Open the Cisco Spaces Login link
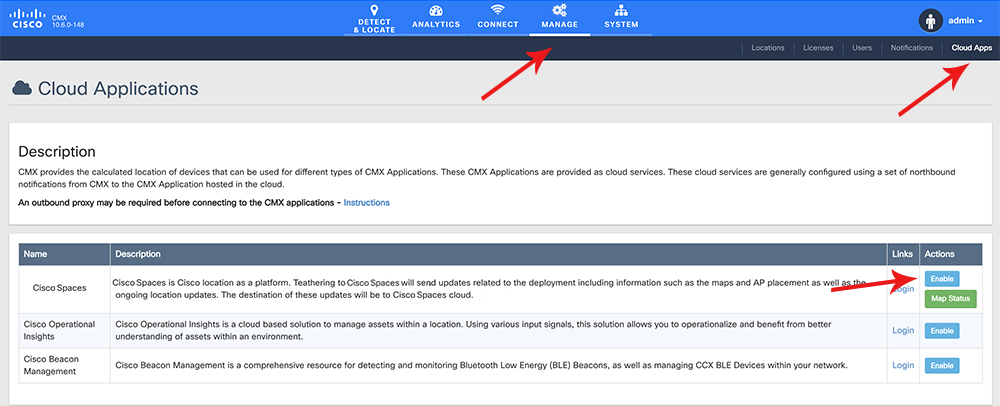Screen dimensions: 1000x406 [902, 289]
